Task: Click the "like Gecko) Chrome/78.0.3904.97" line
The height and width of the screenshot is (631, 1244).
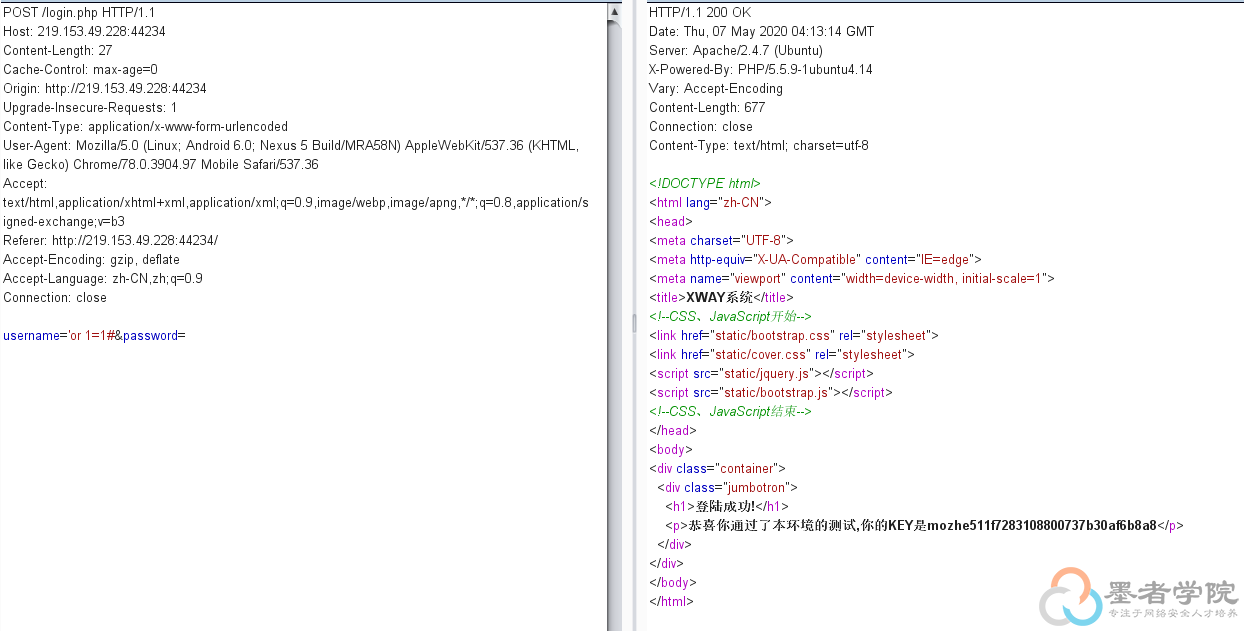Action: 161,164
